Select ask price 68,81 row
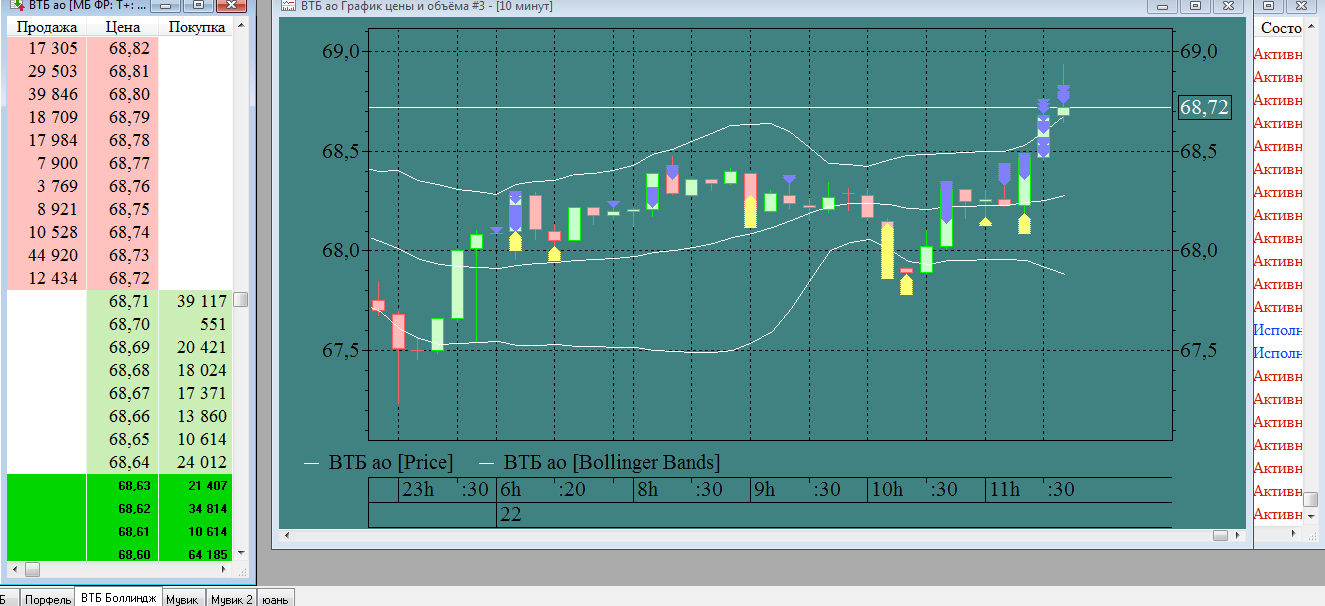The height and width of the screenshot is (606, 1325). pos(123,71)
